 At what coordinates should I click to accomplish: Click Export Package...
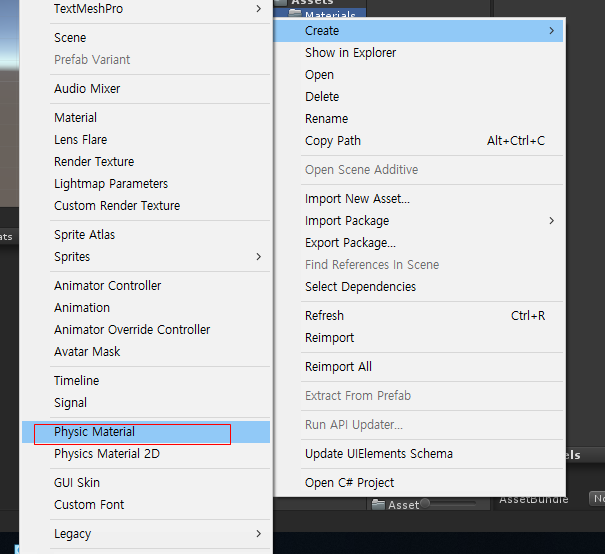[x=419, y=243]
